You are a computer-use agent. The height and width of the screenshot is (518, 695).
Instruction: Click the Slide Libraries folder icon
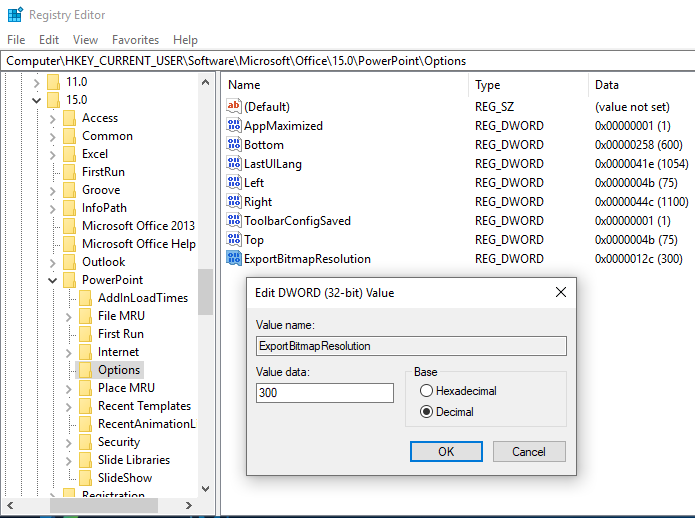coord(85,460)
